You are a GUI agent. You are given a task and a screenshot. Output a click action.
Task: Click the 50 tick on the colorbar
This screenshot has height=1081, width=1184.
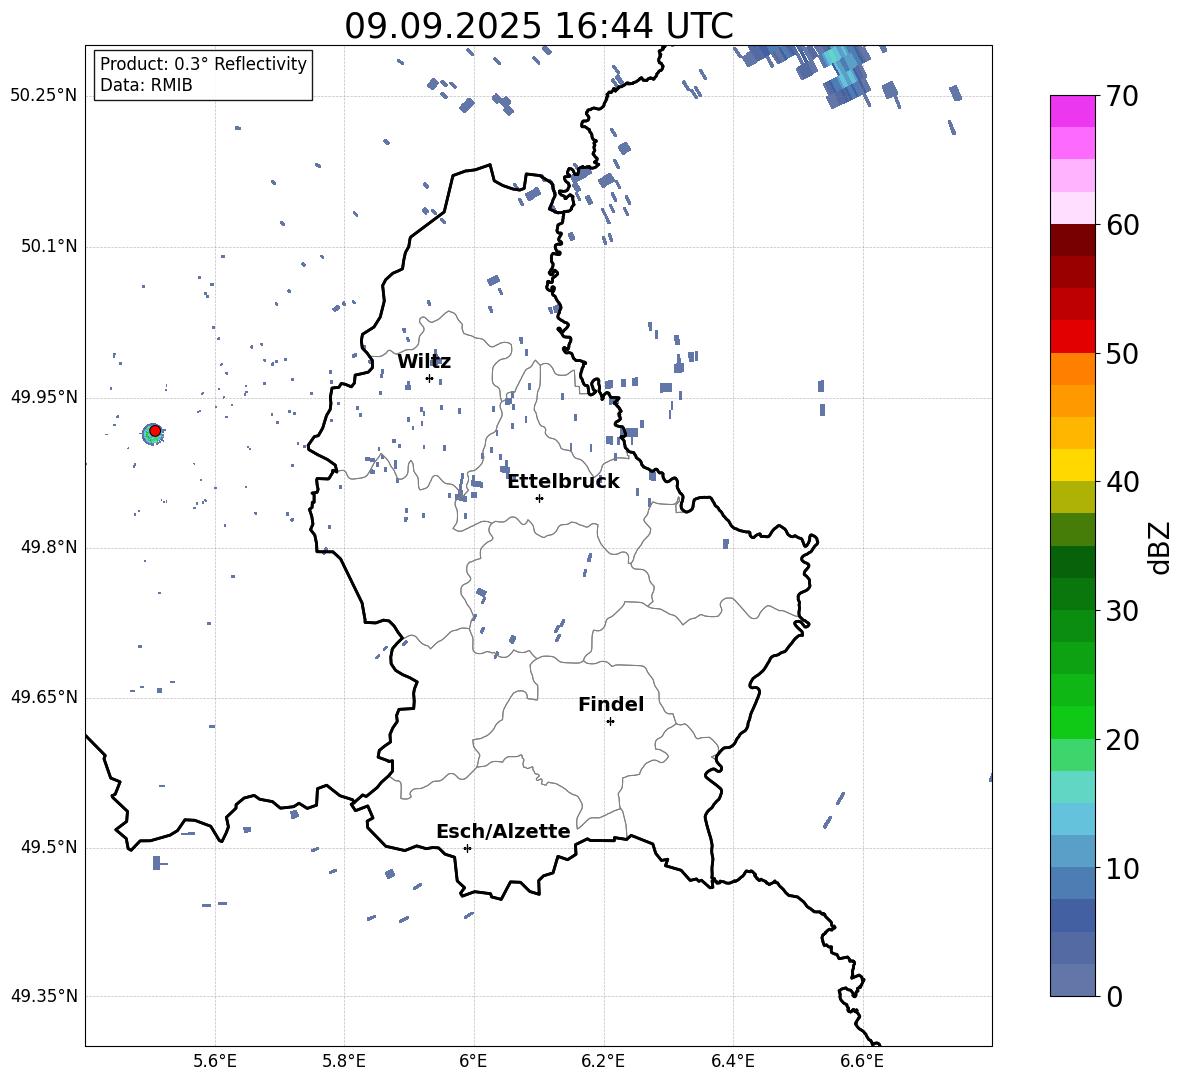1121,354
